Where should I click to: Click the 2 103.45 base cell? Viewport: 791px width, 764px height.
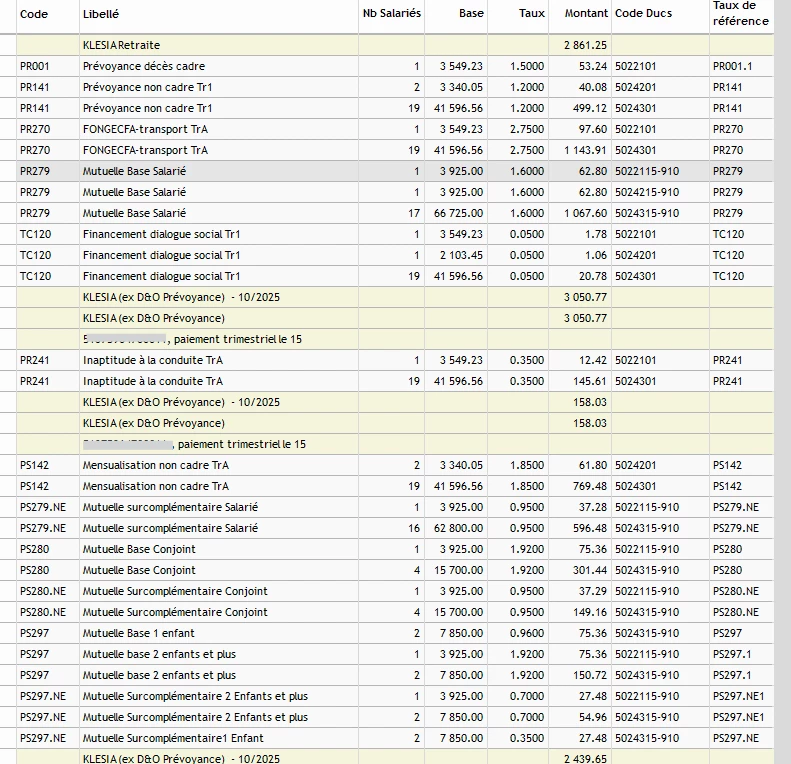(460, 255)
